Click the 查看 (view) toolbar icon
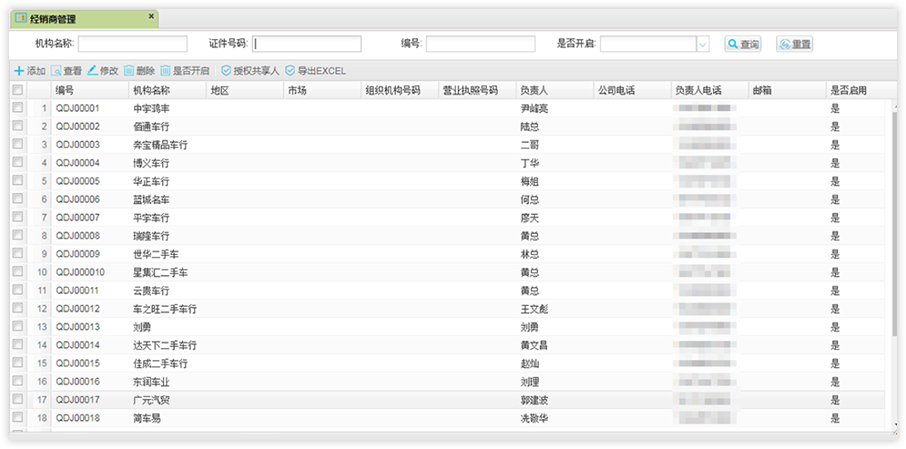 [x=57, y=71]
